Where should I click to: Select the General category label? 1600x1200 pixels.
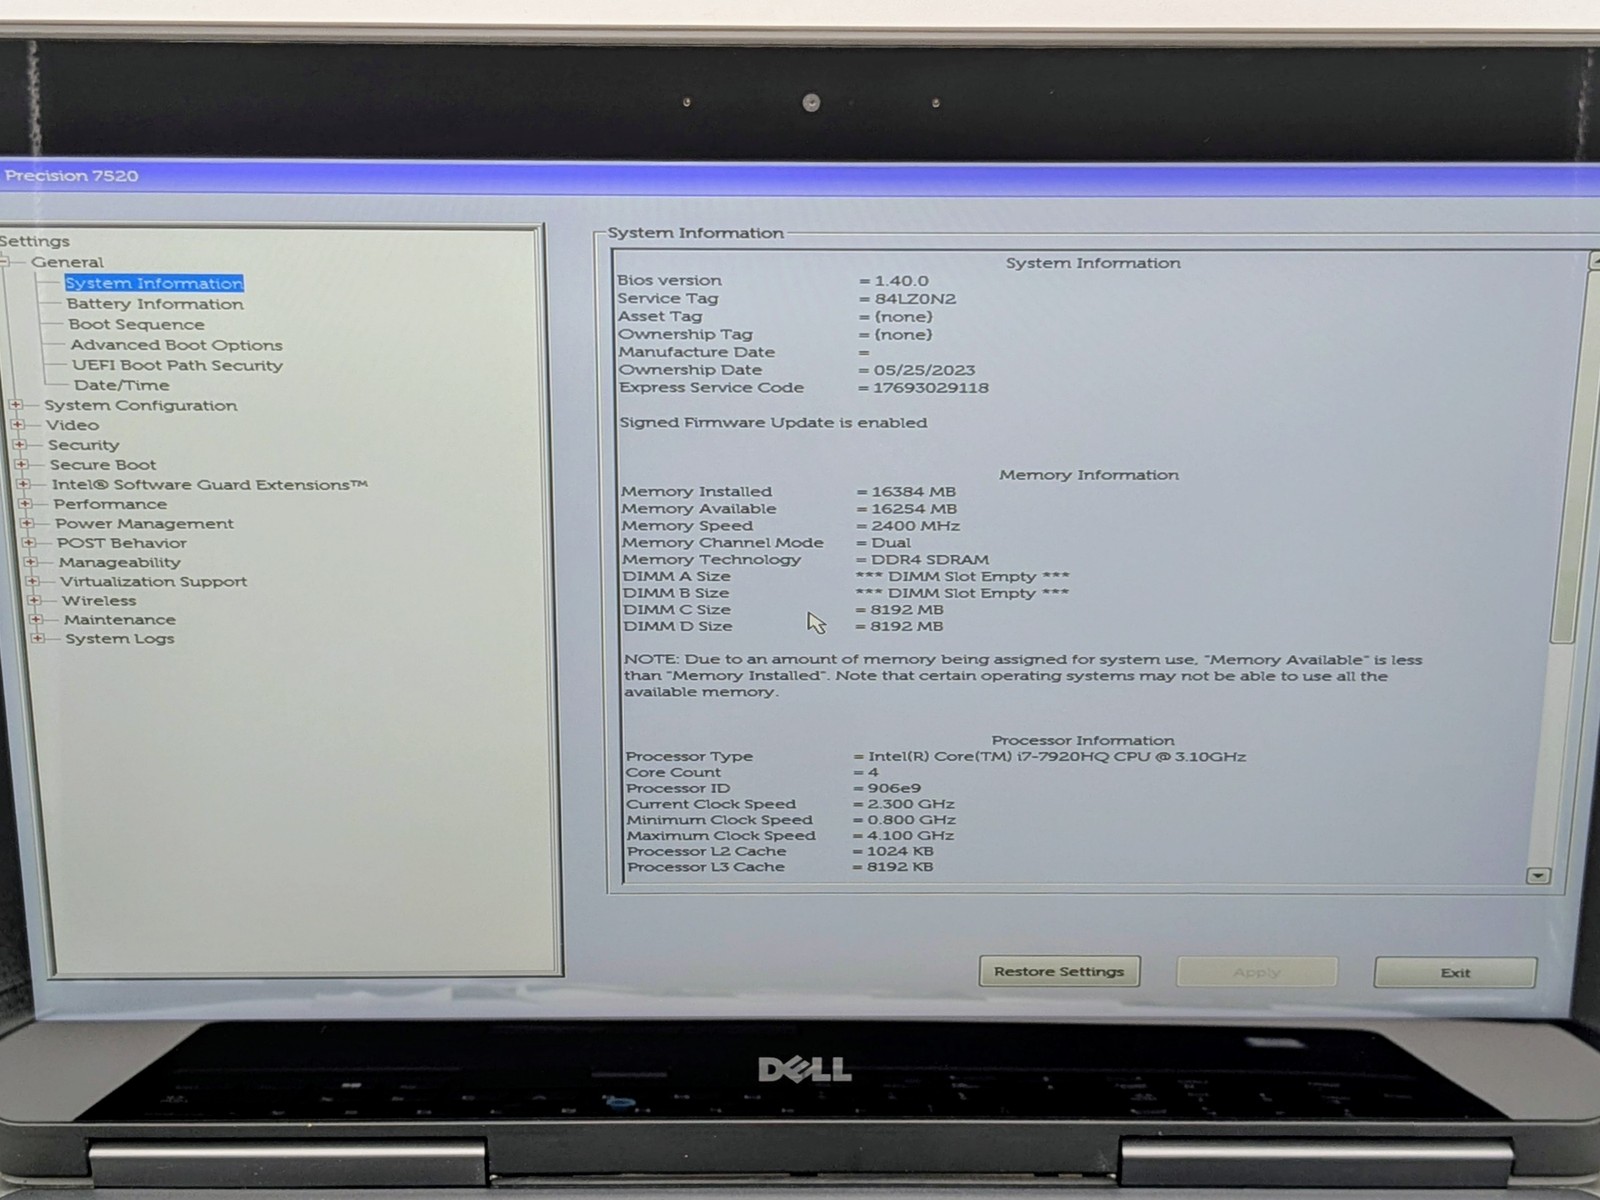(x=67, y=262)
